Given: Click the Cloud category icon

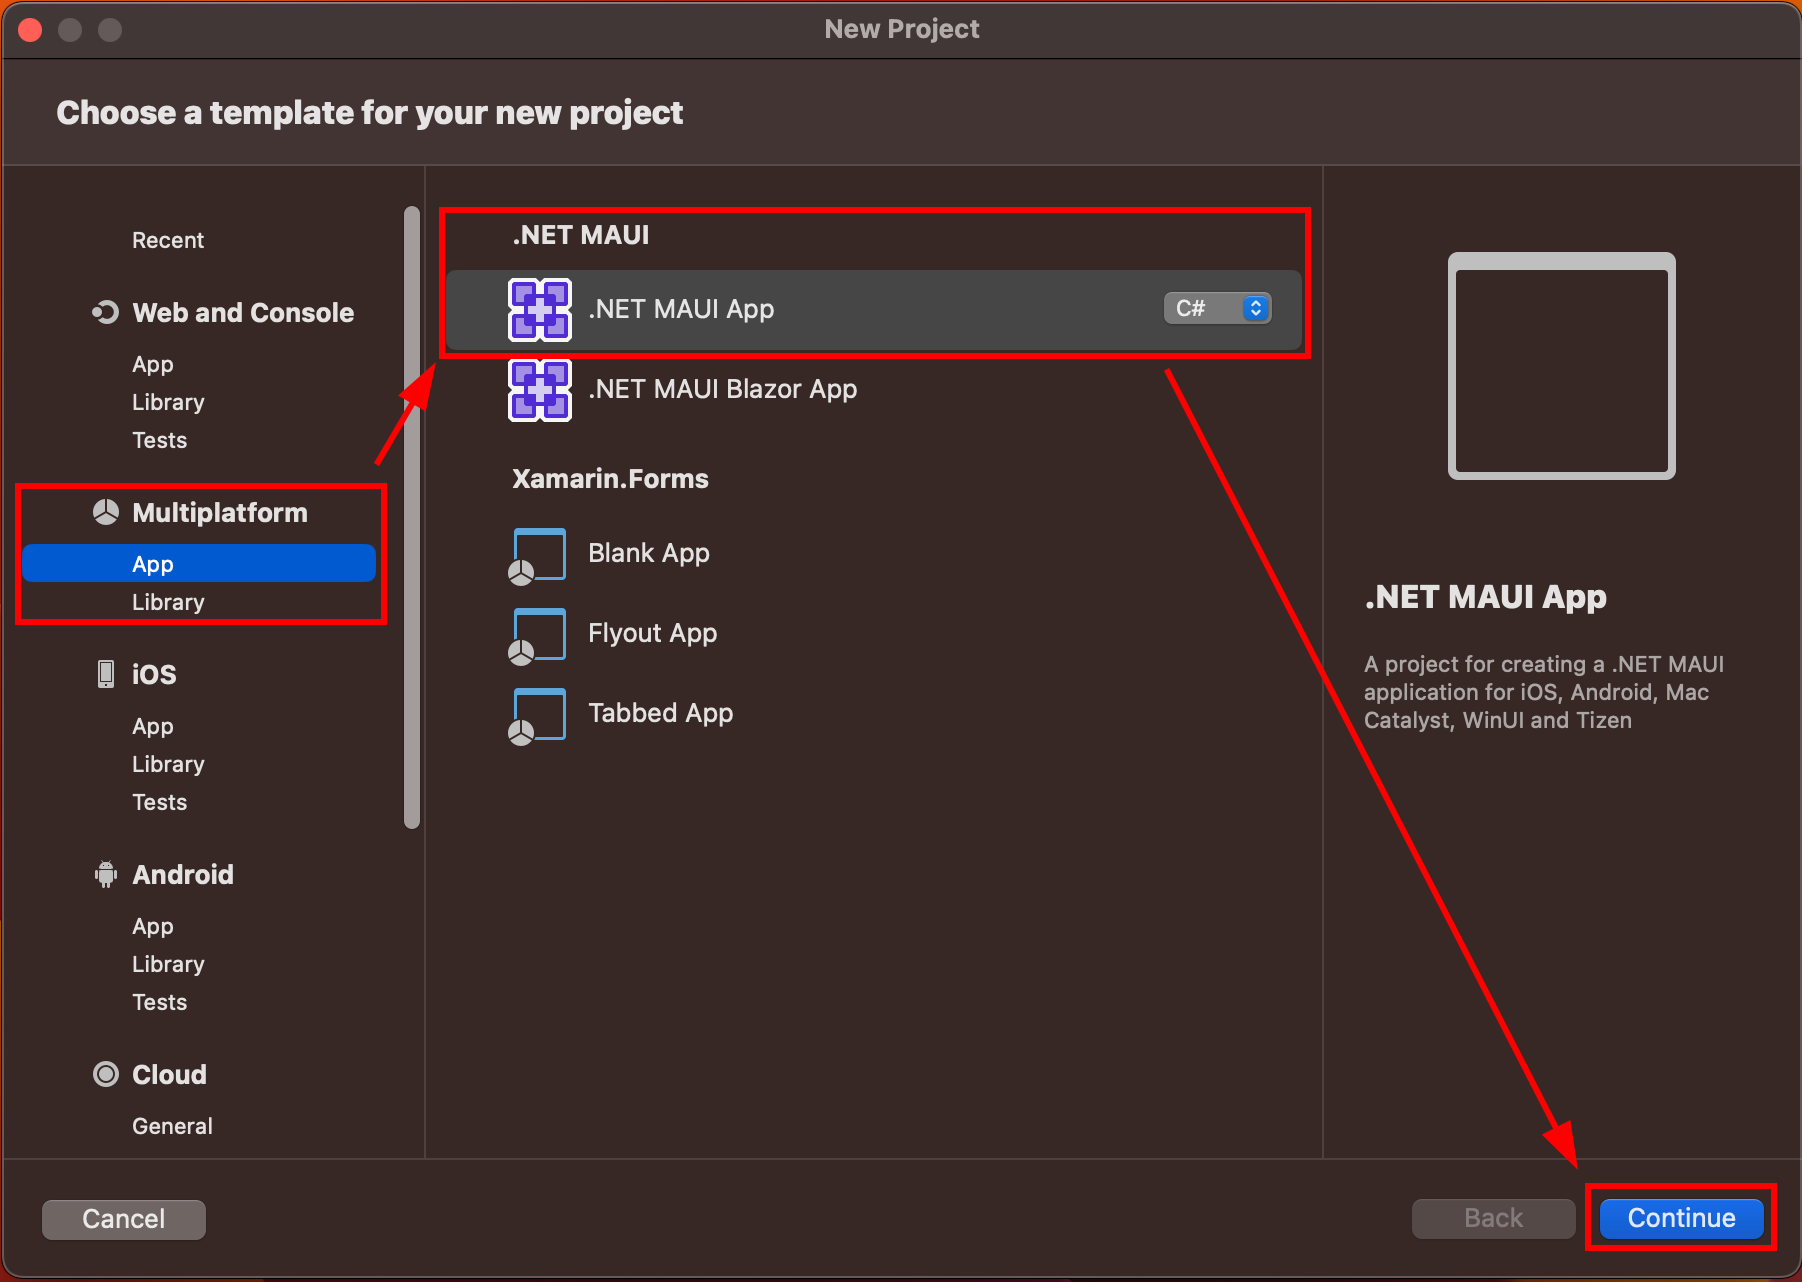Looking at the screenshot, I should tap(106, 1074).
